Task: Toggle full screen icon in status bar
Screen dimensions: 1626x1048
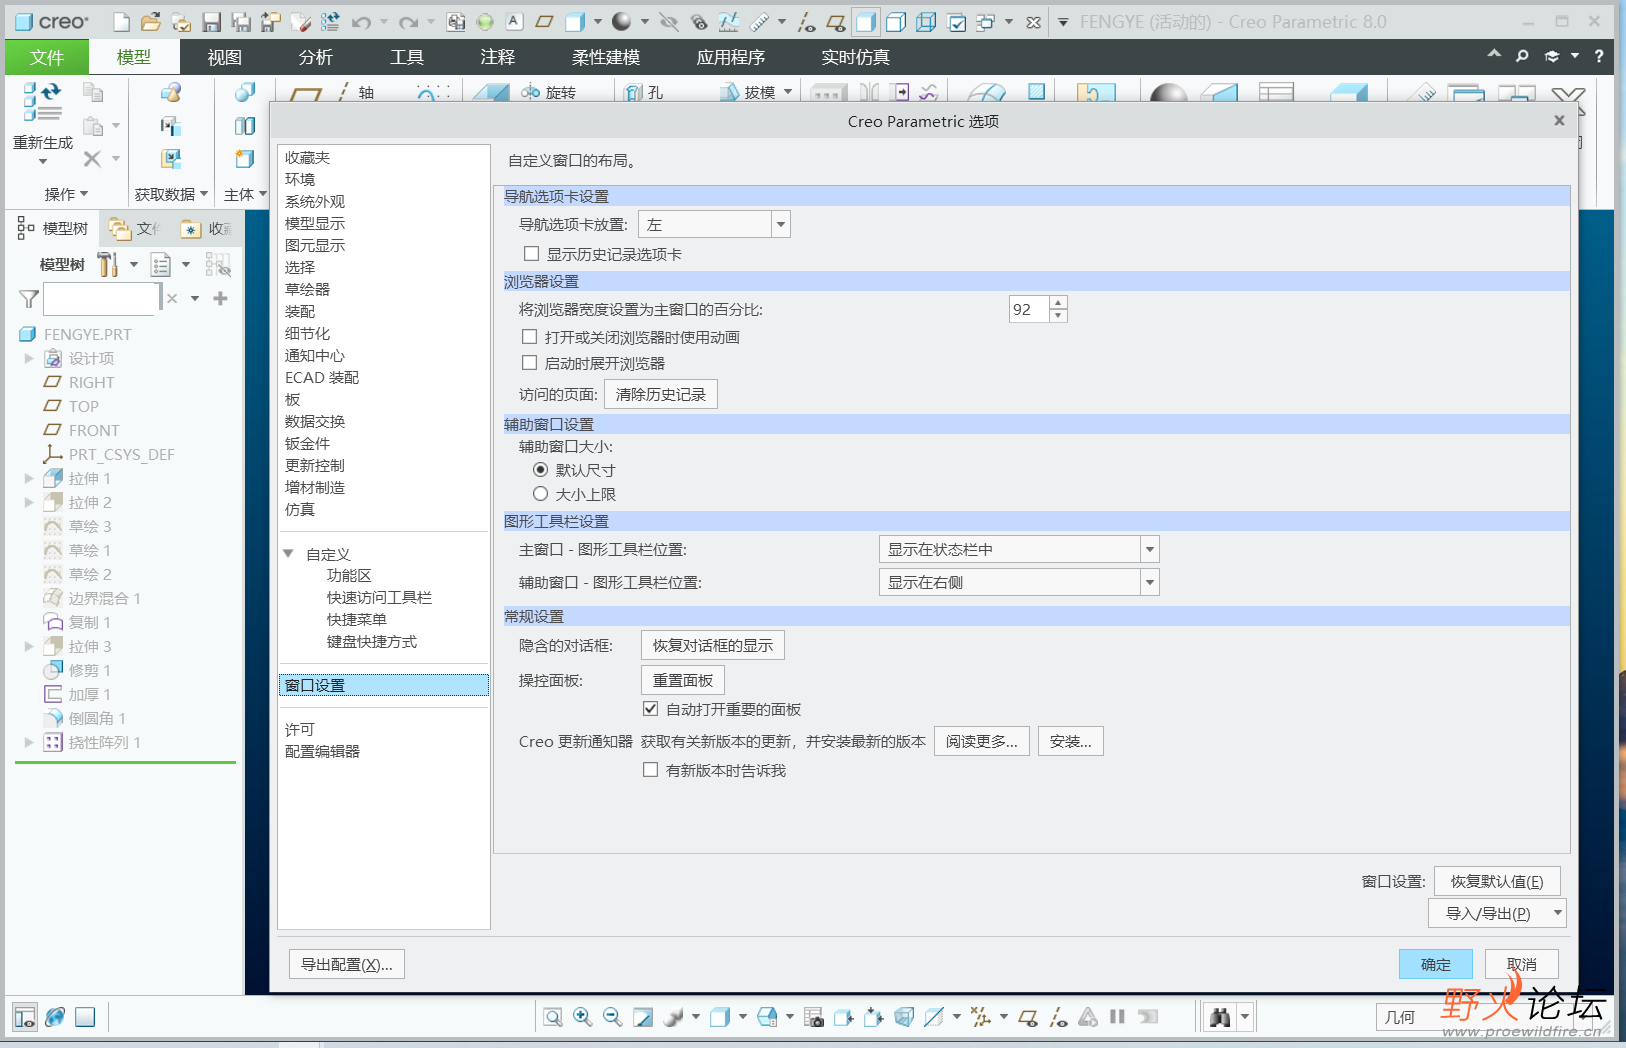Action: click(x=85, y=1017)
